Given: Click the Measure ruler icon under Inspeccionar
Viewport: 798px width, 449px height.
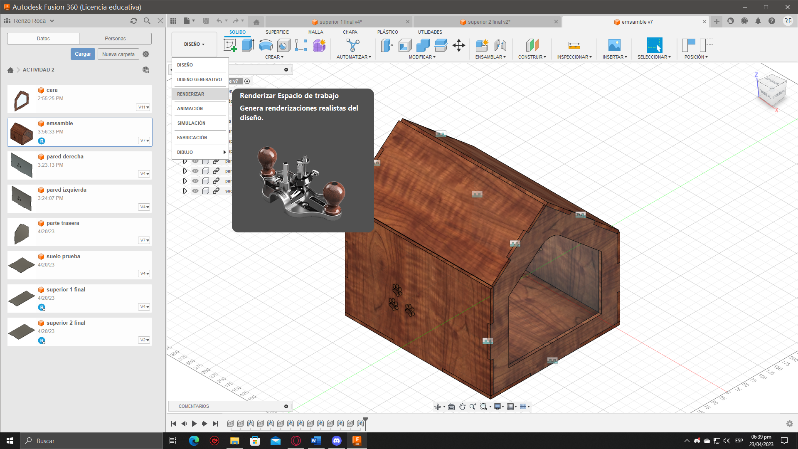Looking at the screenshot, I should (574, 45).
